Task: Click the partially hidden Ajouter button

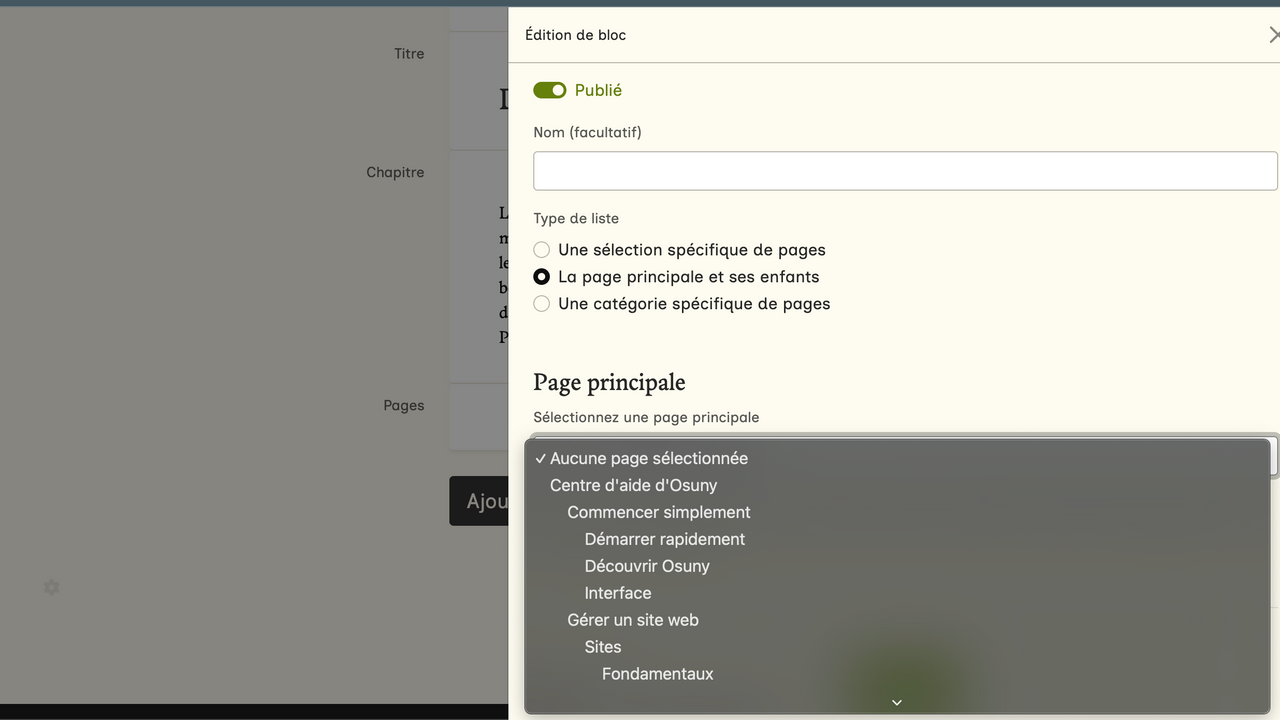Action: pos(479,501)
